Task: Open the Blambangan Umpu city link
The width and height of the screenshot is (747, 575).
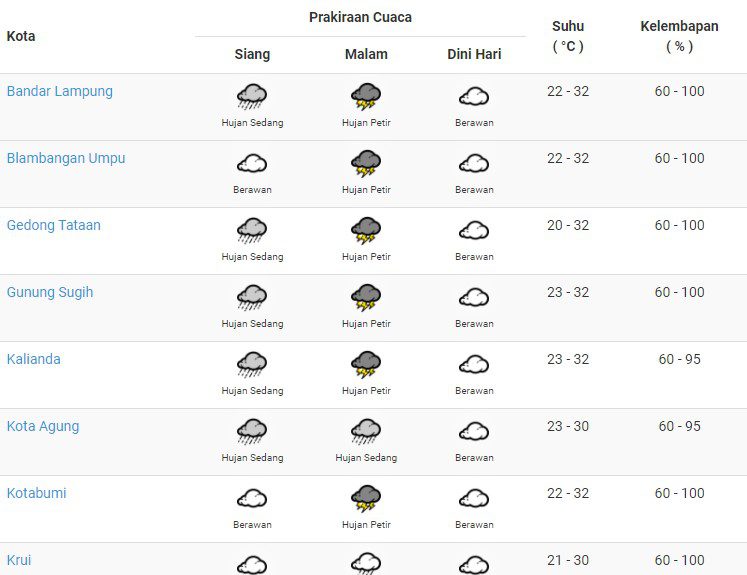Action: point(66,158)
